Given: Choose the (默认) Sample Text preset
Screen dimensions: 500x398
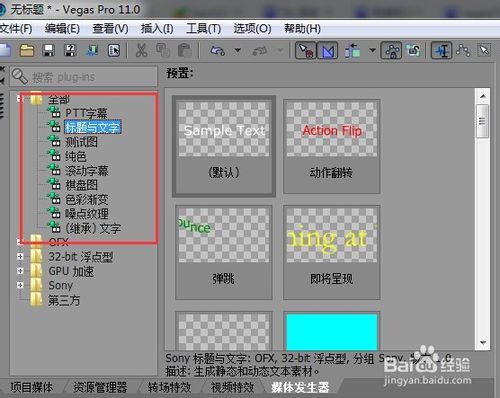Looking at the screenshot, I should (x=224, y=146).
